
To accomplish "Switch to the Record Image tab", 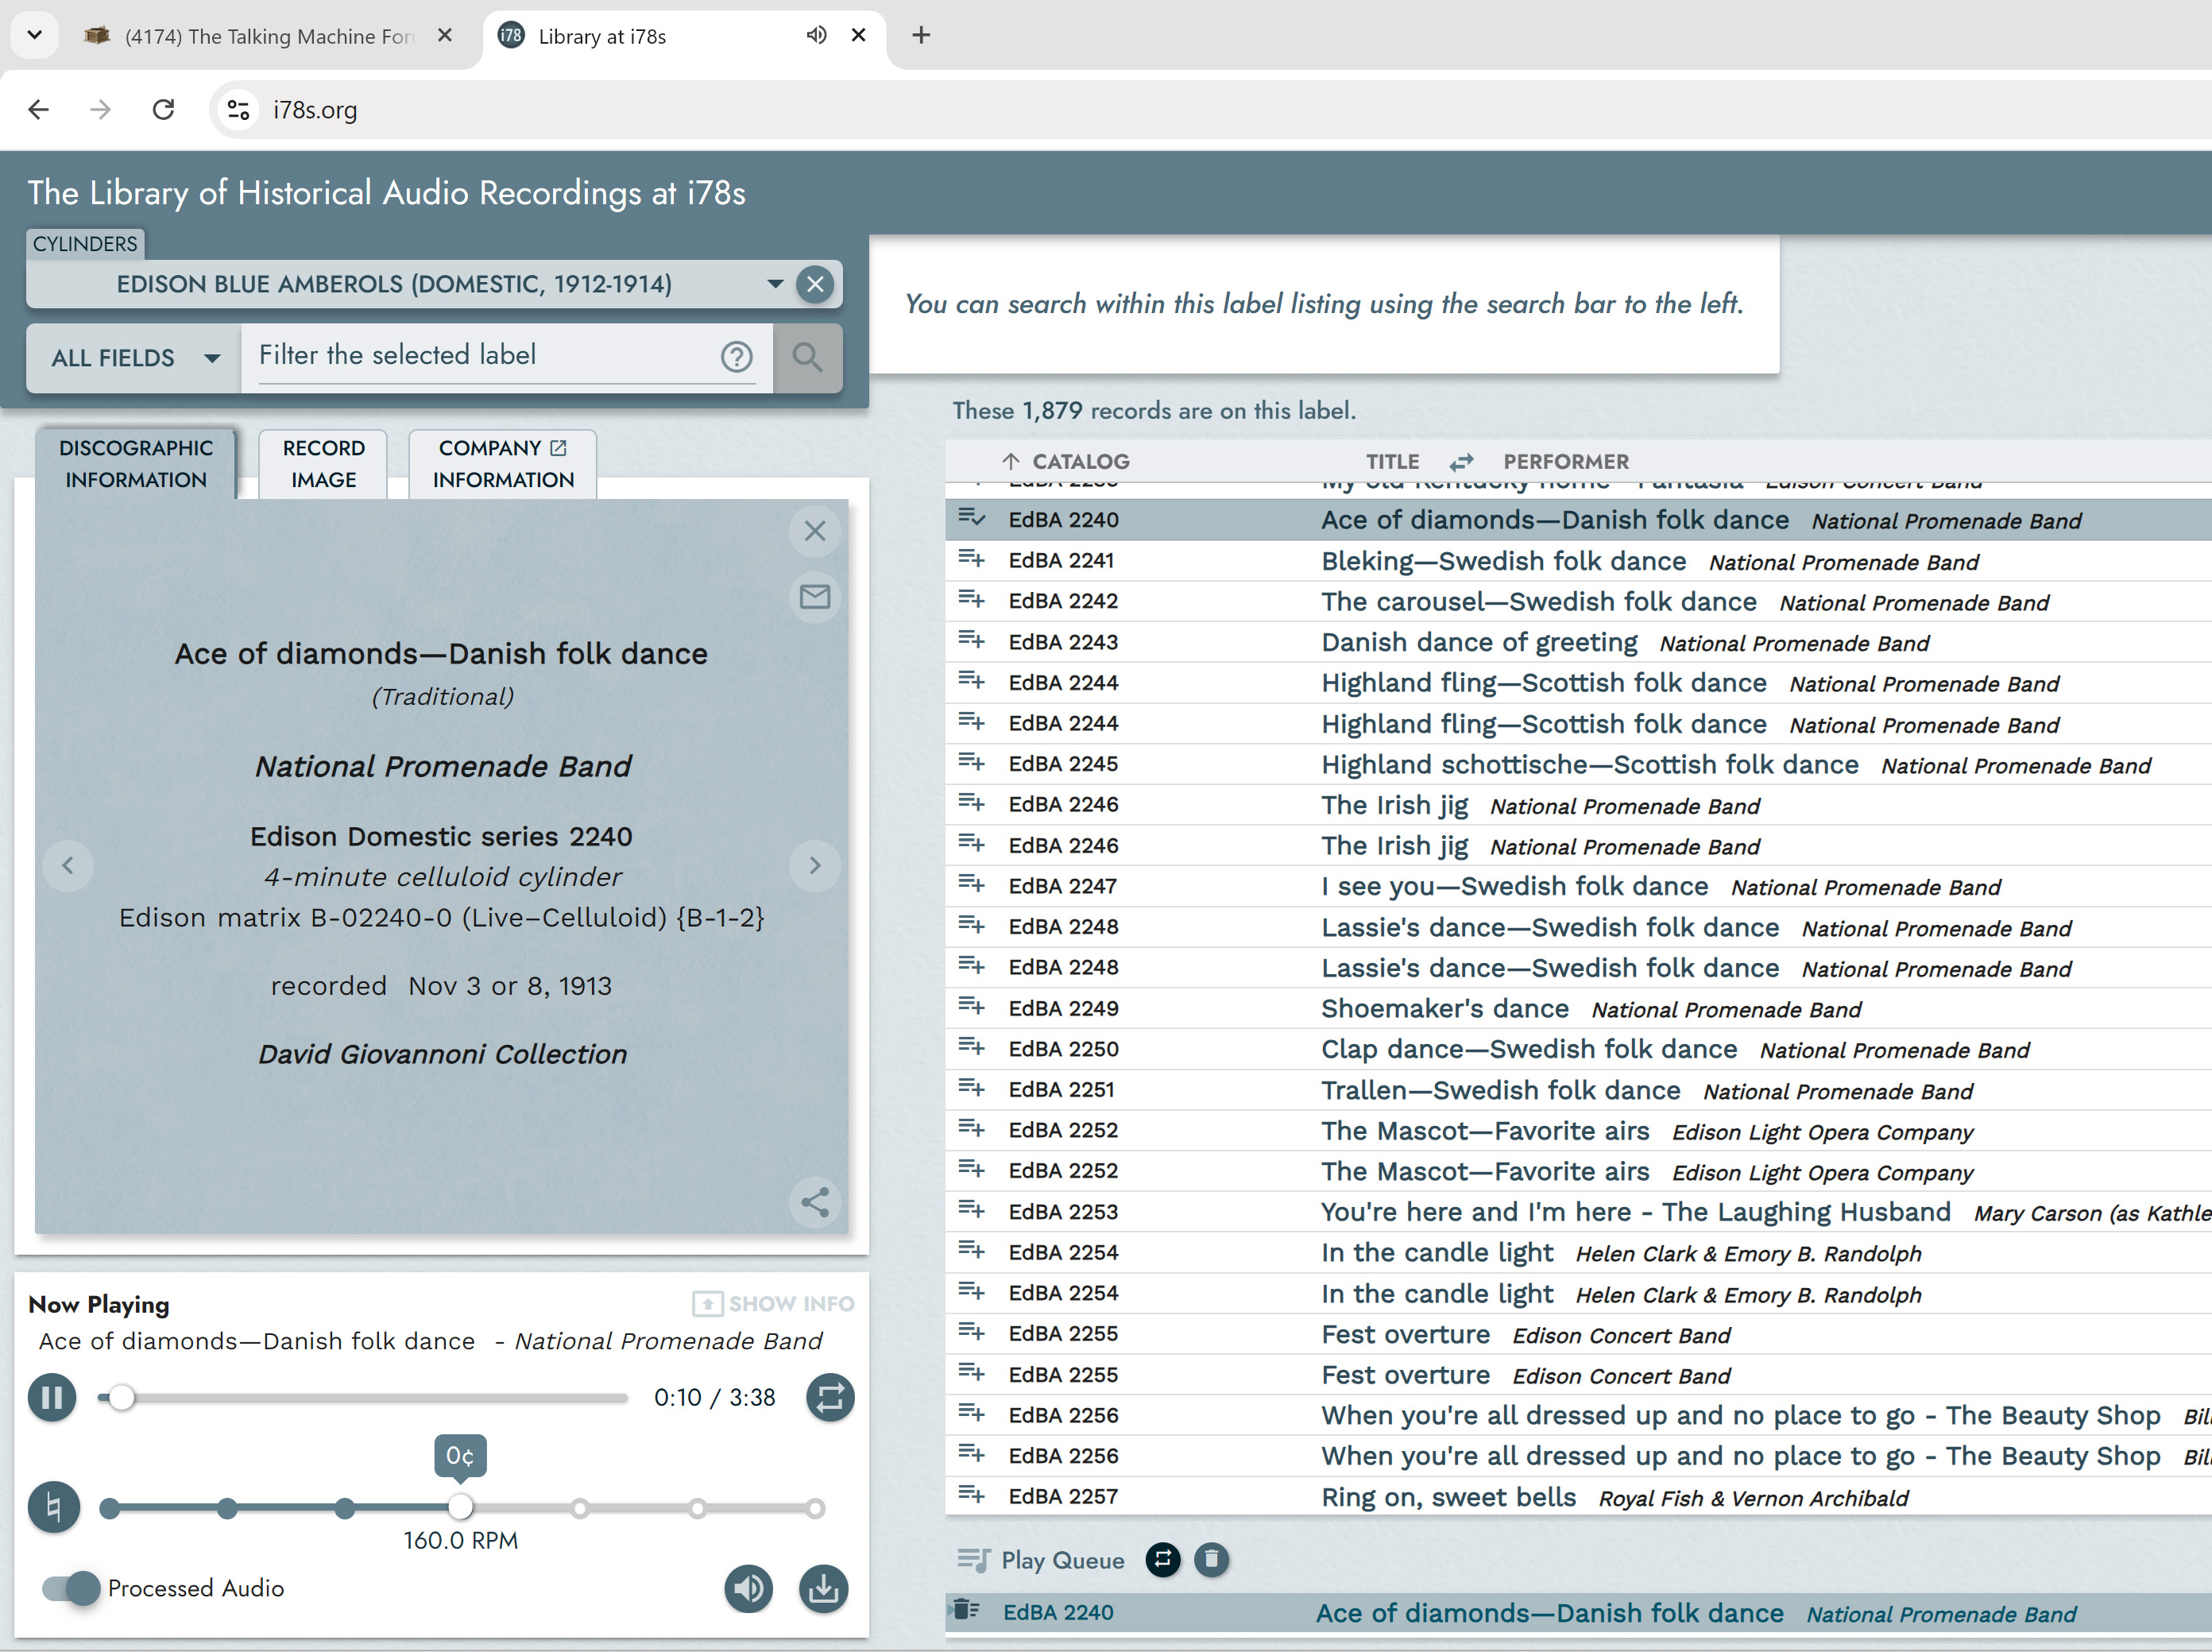I will [x=323, y=464].
